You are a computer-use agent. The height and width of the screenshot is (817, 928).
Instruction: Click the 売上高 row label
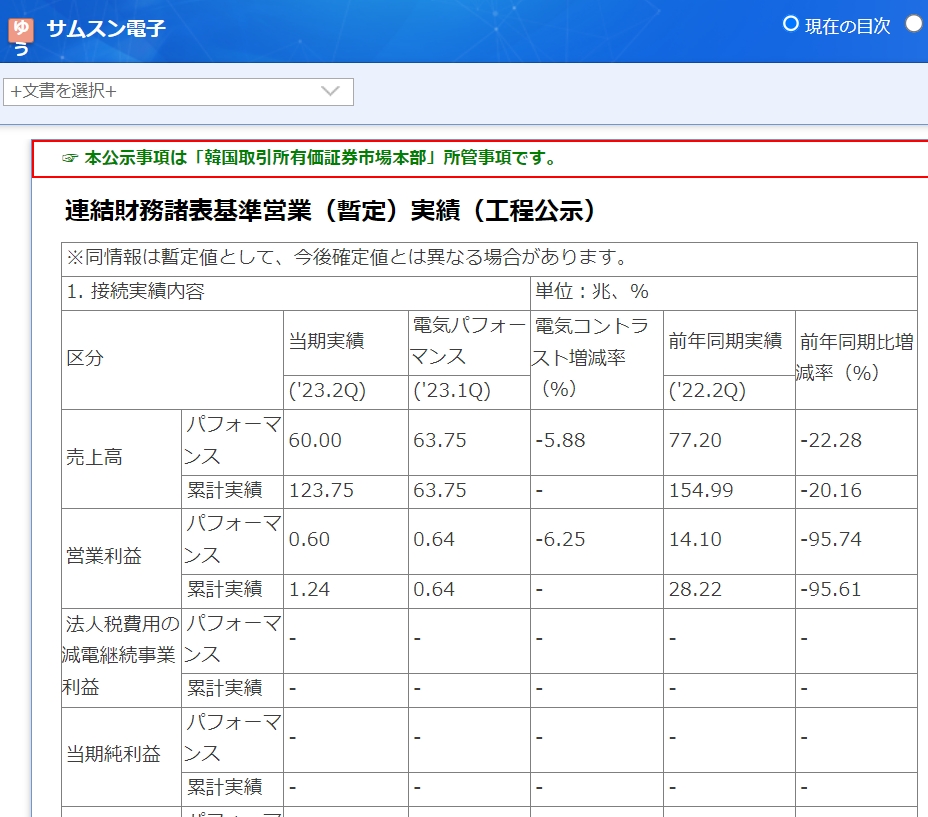[x=94, y=458]
